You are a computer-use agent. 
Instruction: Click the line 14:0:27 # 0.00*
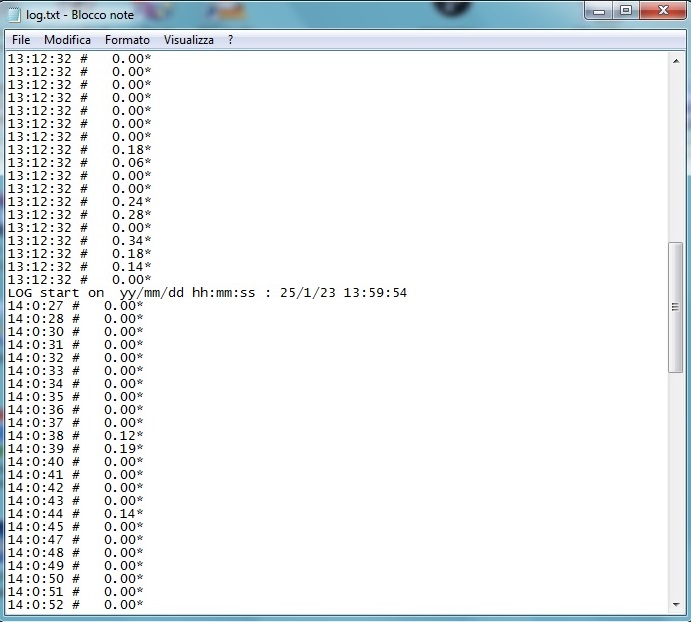(75, 305)
